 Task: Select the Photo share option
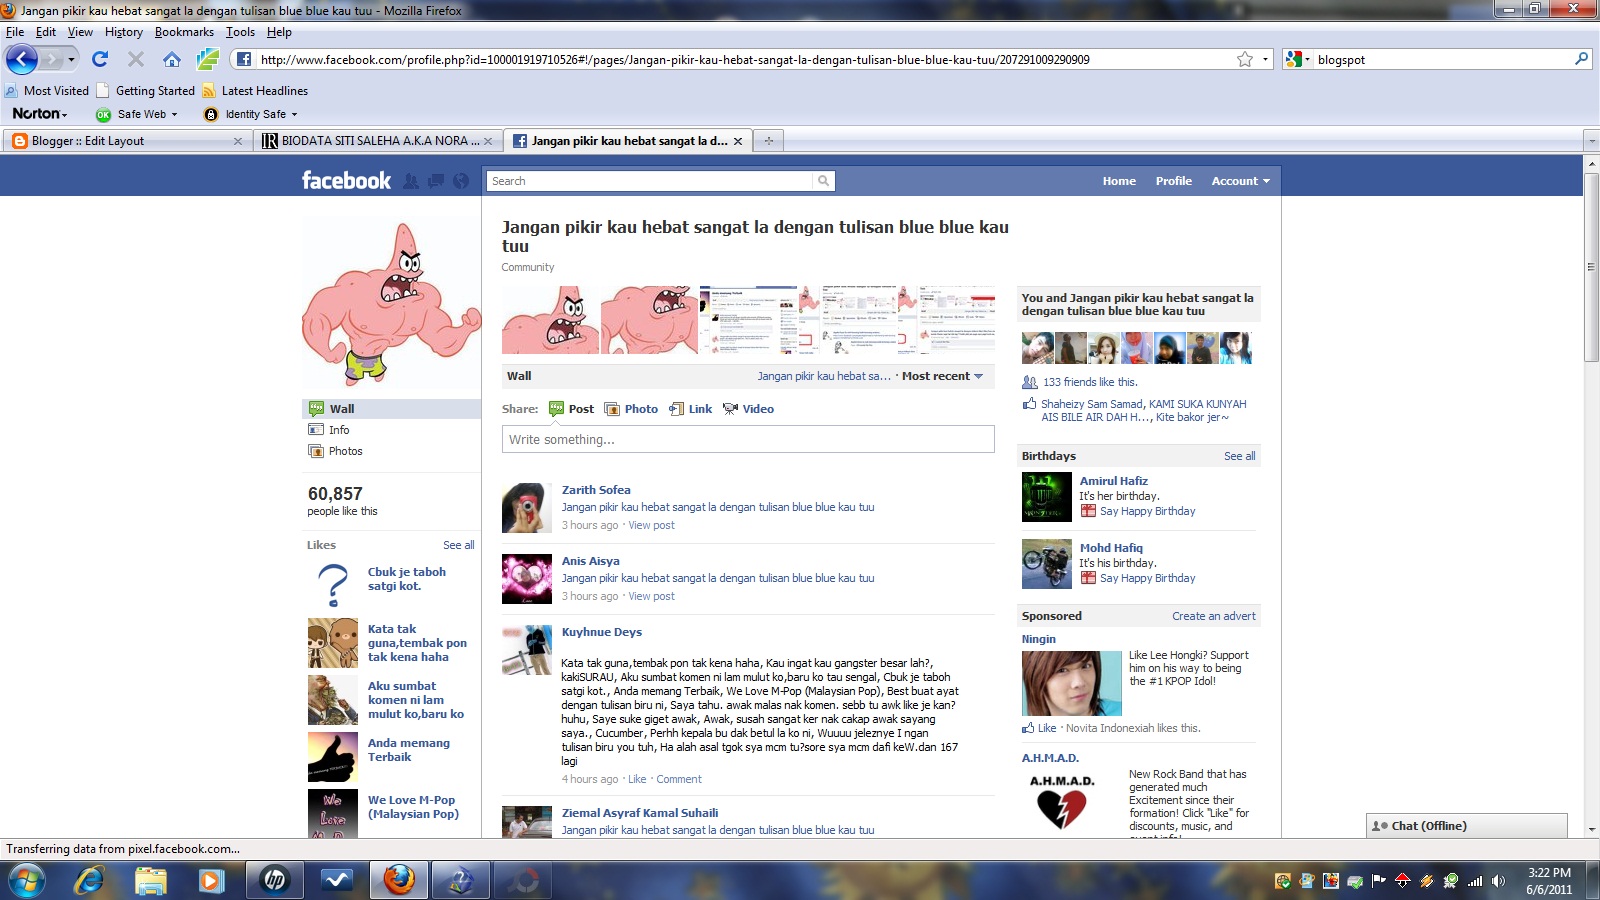[631, 409]
